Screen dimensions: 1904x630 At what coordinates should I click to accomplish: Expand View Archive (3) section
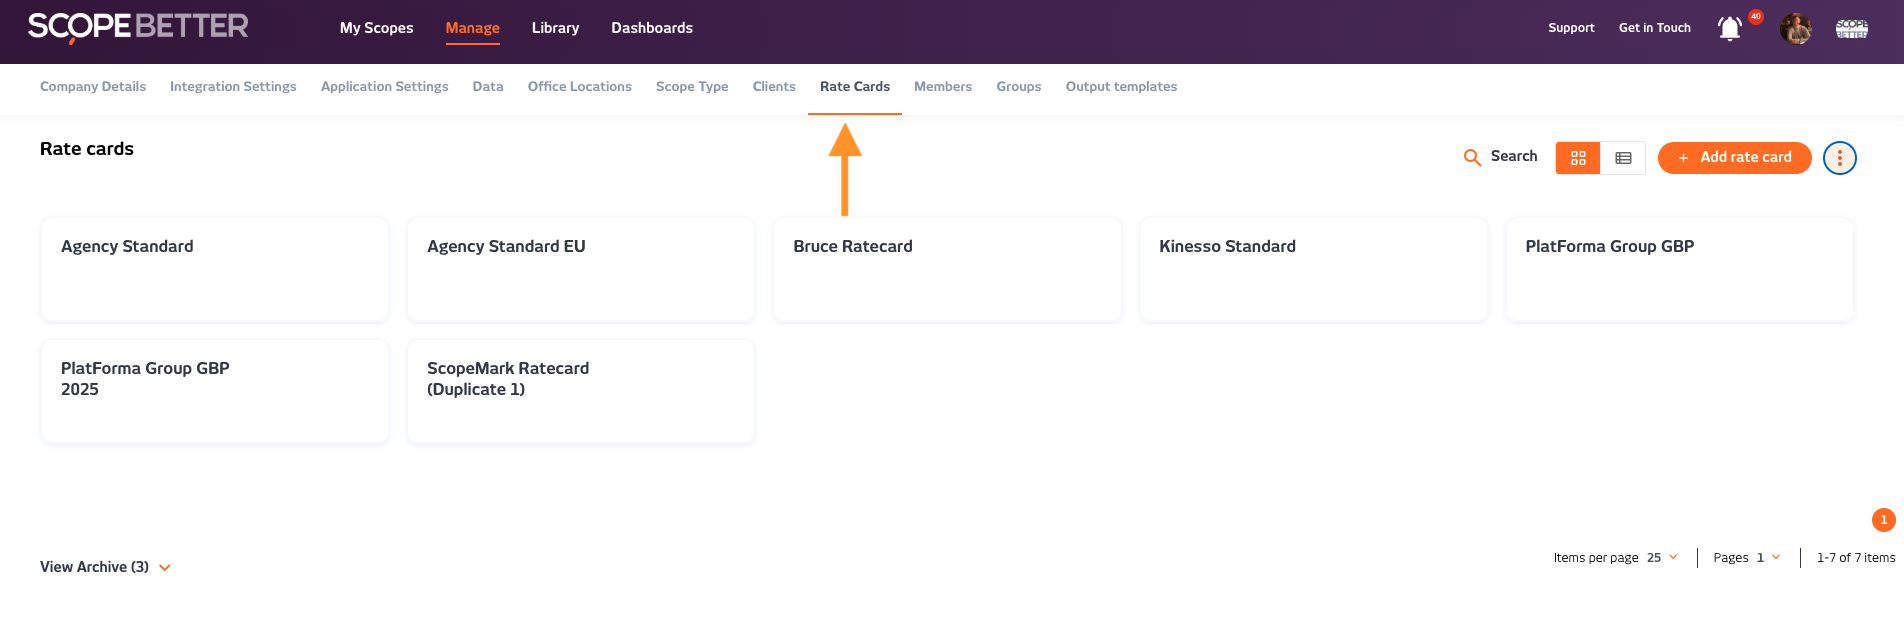coord(105,567)
